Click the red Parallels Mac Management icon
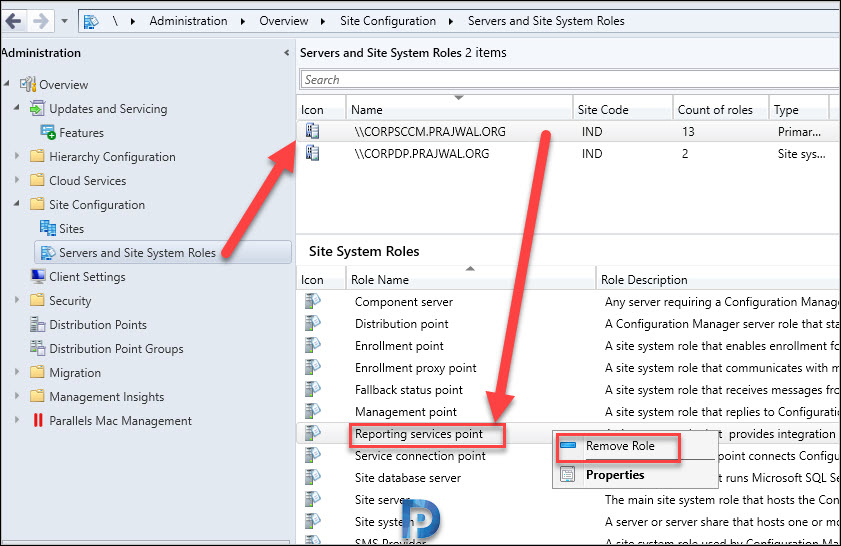This screenshot has height=546, width=841. pos(38,420)
